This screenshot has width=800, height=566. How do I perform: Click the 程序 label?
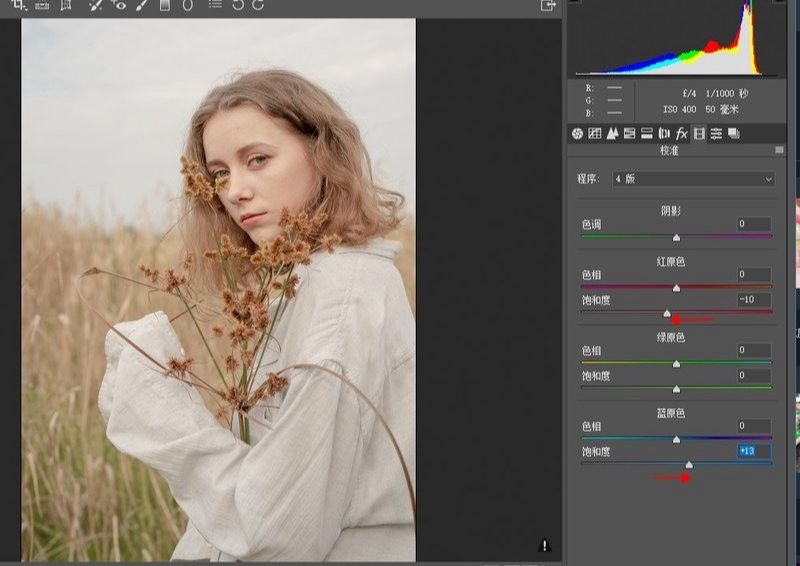[588, 179]
